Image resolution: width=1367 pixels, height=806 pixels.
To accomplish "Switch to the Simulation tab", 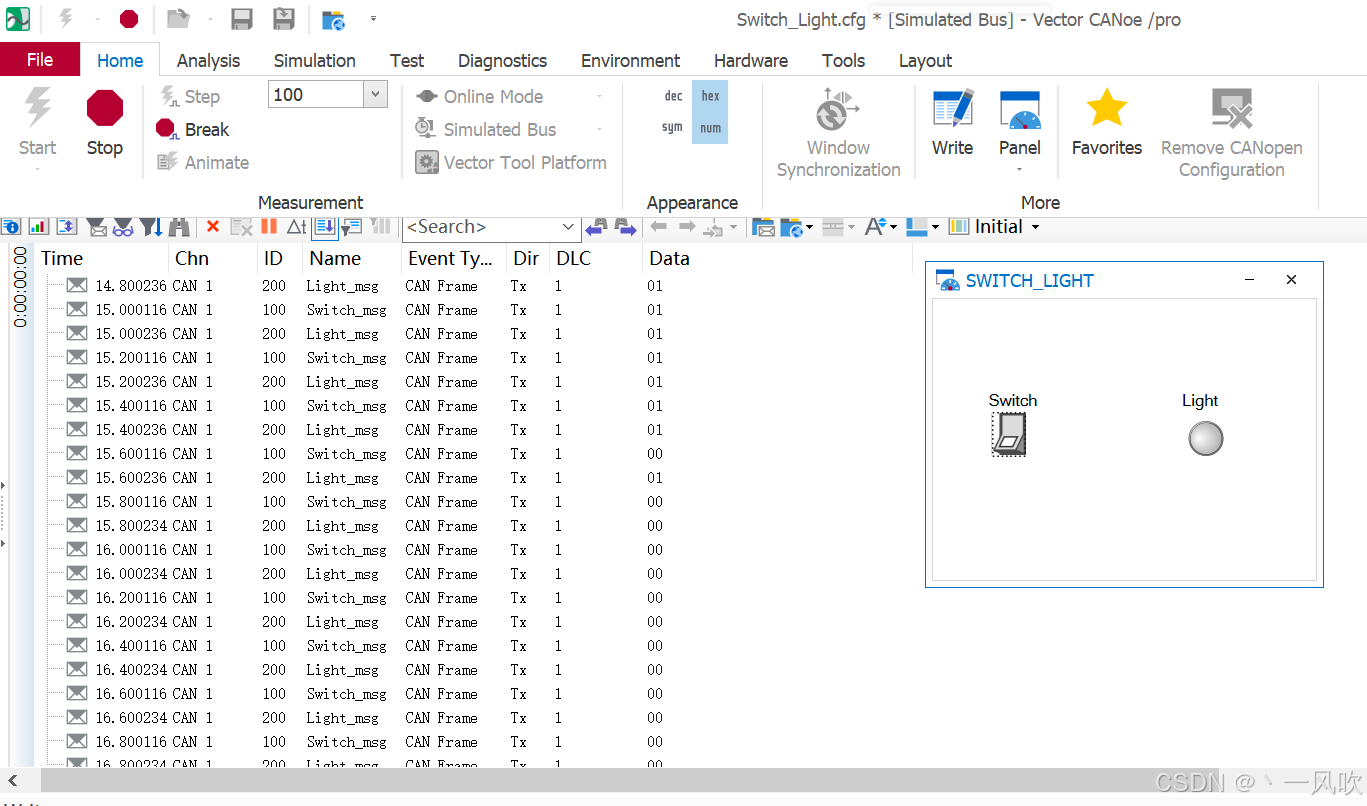I will (315, 60).
